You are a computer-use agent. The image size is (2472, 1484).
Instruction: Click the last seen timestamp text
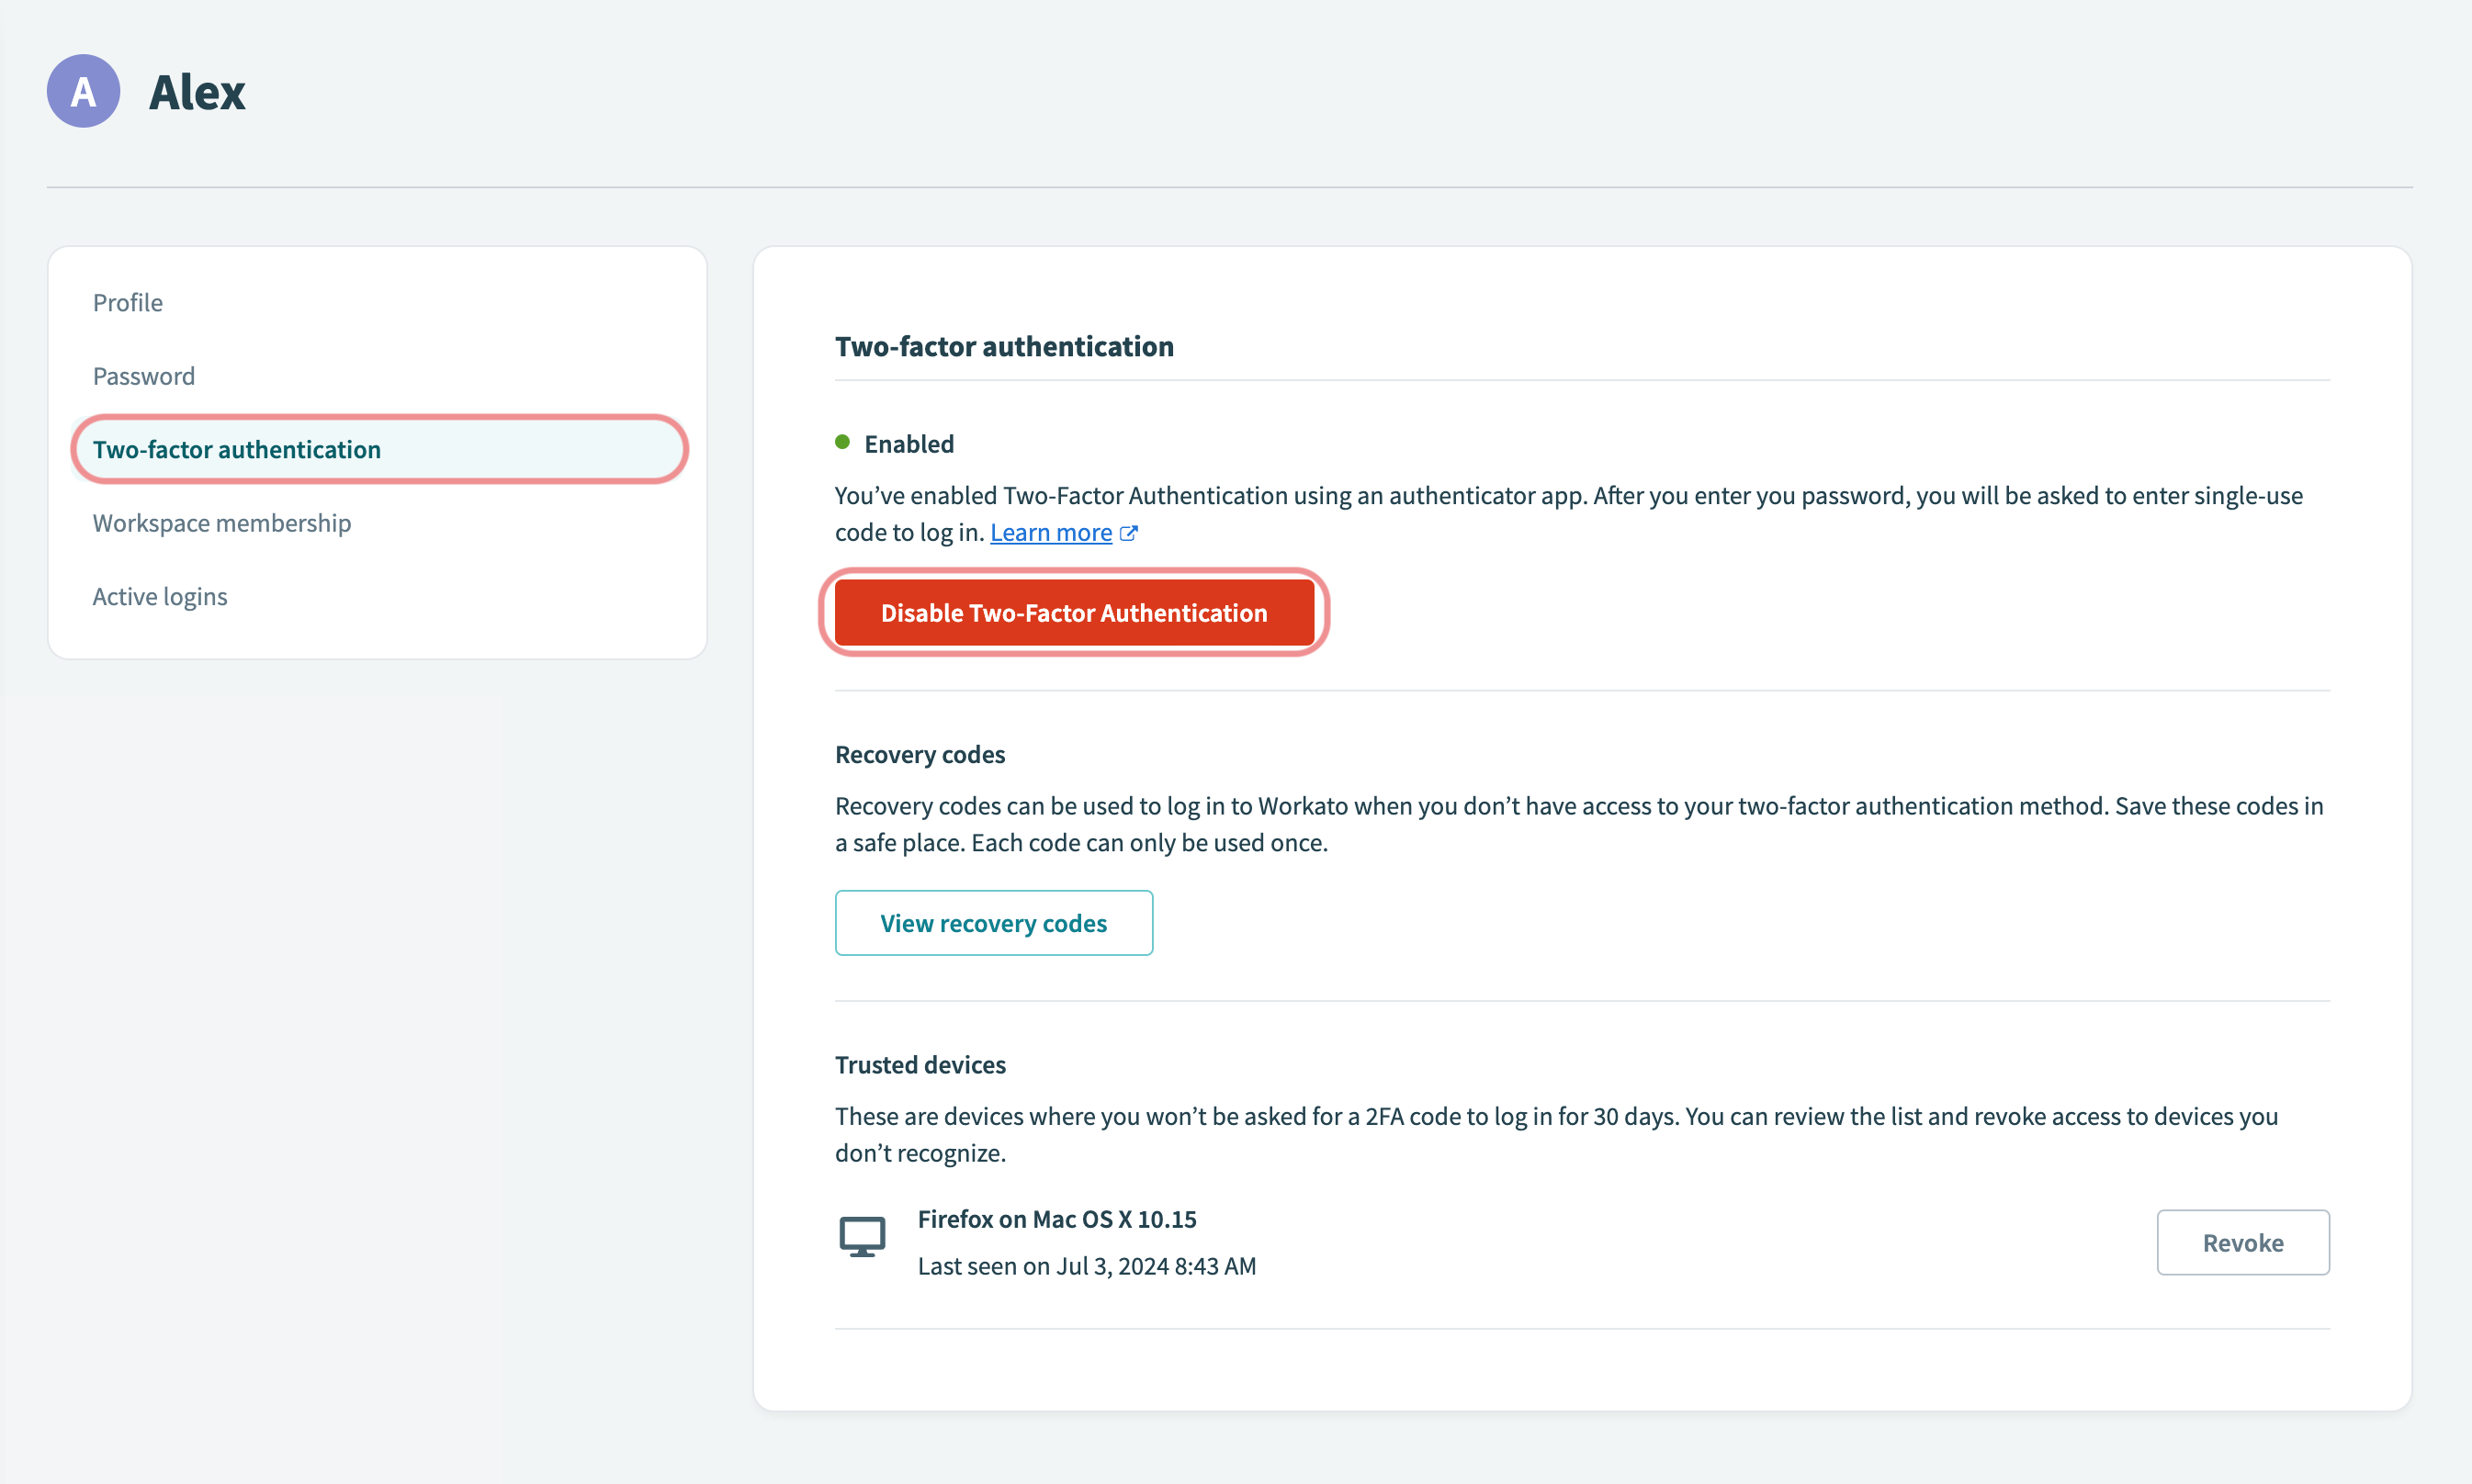1086,1266
